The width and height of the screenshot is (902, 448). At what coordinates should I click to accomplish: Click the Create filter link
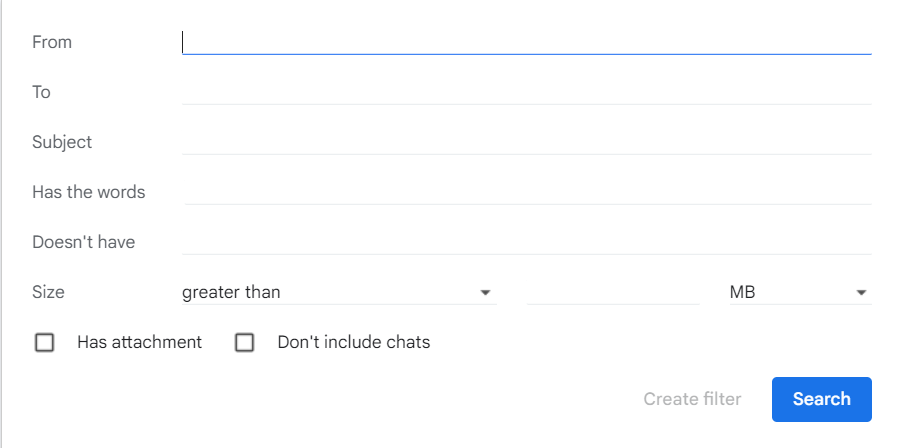[692, 399]
